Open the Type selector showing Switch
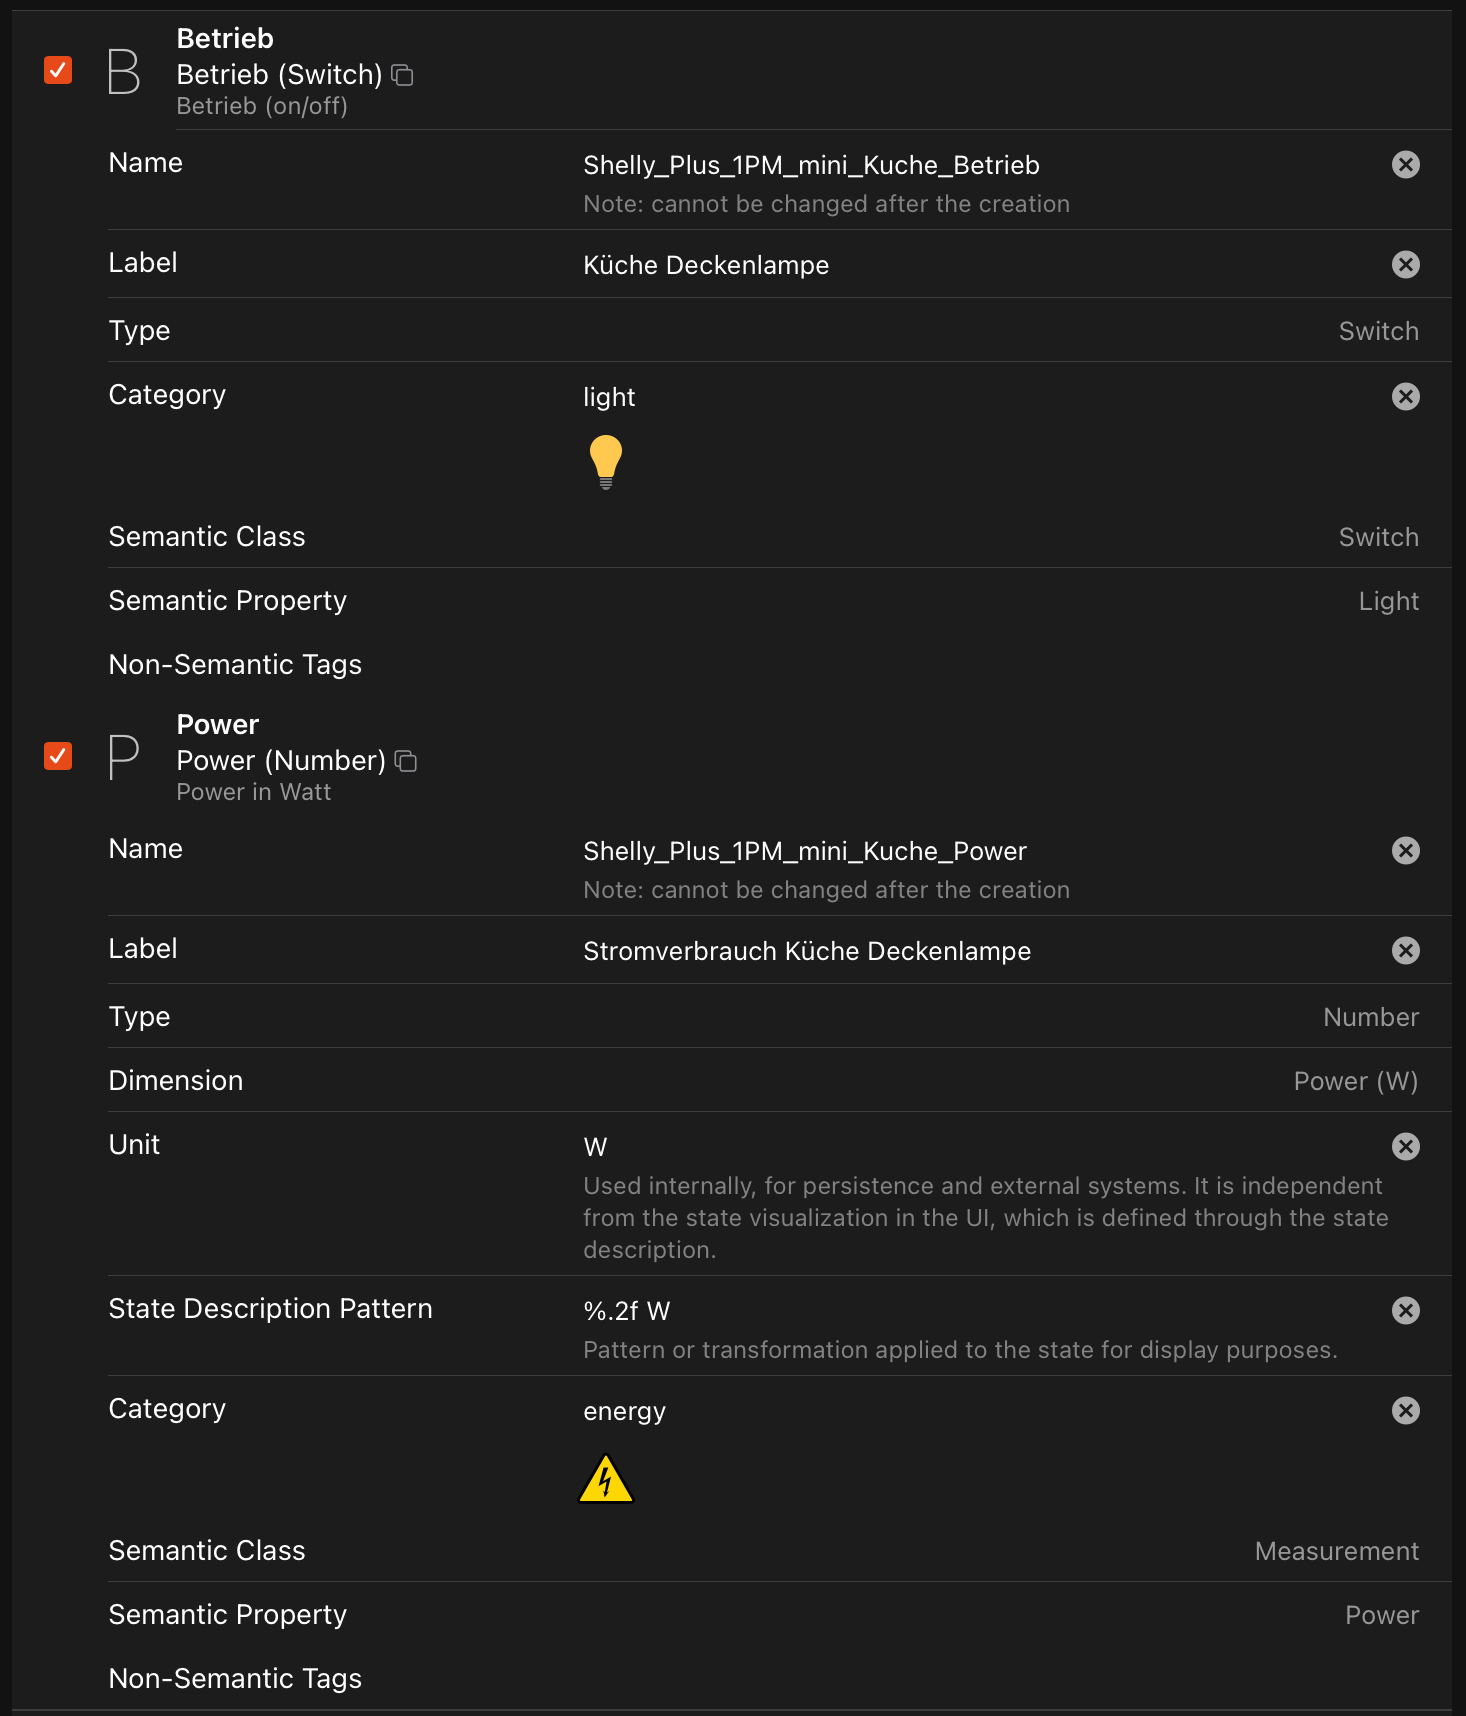 click(1377, 331)
